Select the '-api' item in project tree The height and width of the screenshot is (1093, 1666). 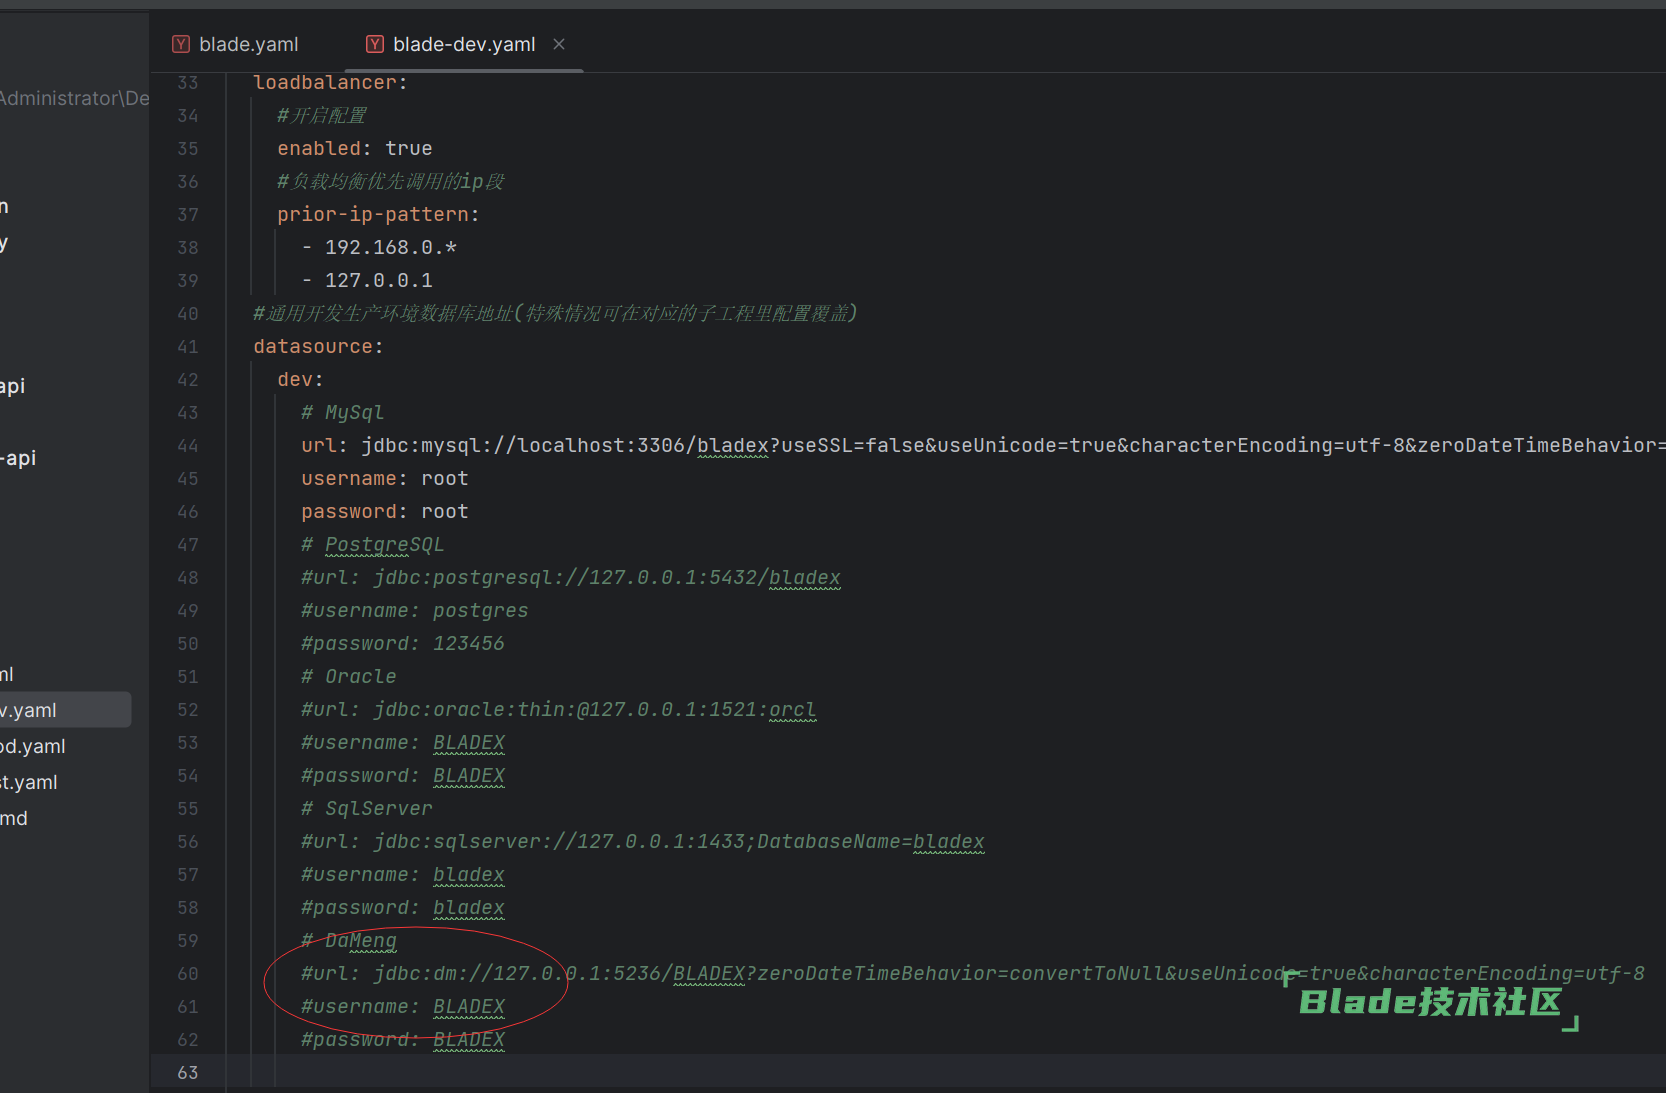(18, 458)
